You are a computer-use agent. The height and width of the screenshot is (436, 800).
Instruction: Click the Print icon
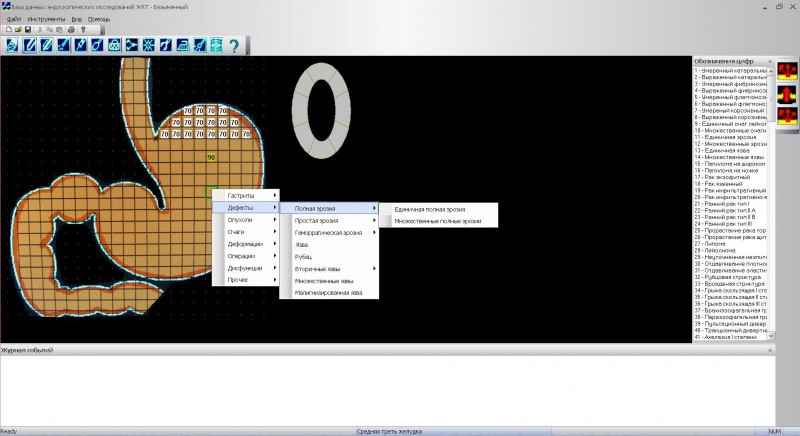[71, 30]
